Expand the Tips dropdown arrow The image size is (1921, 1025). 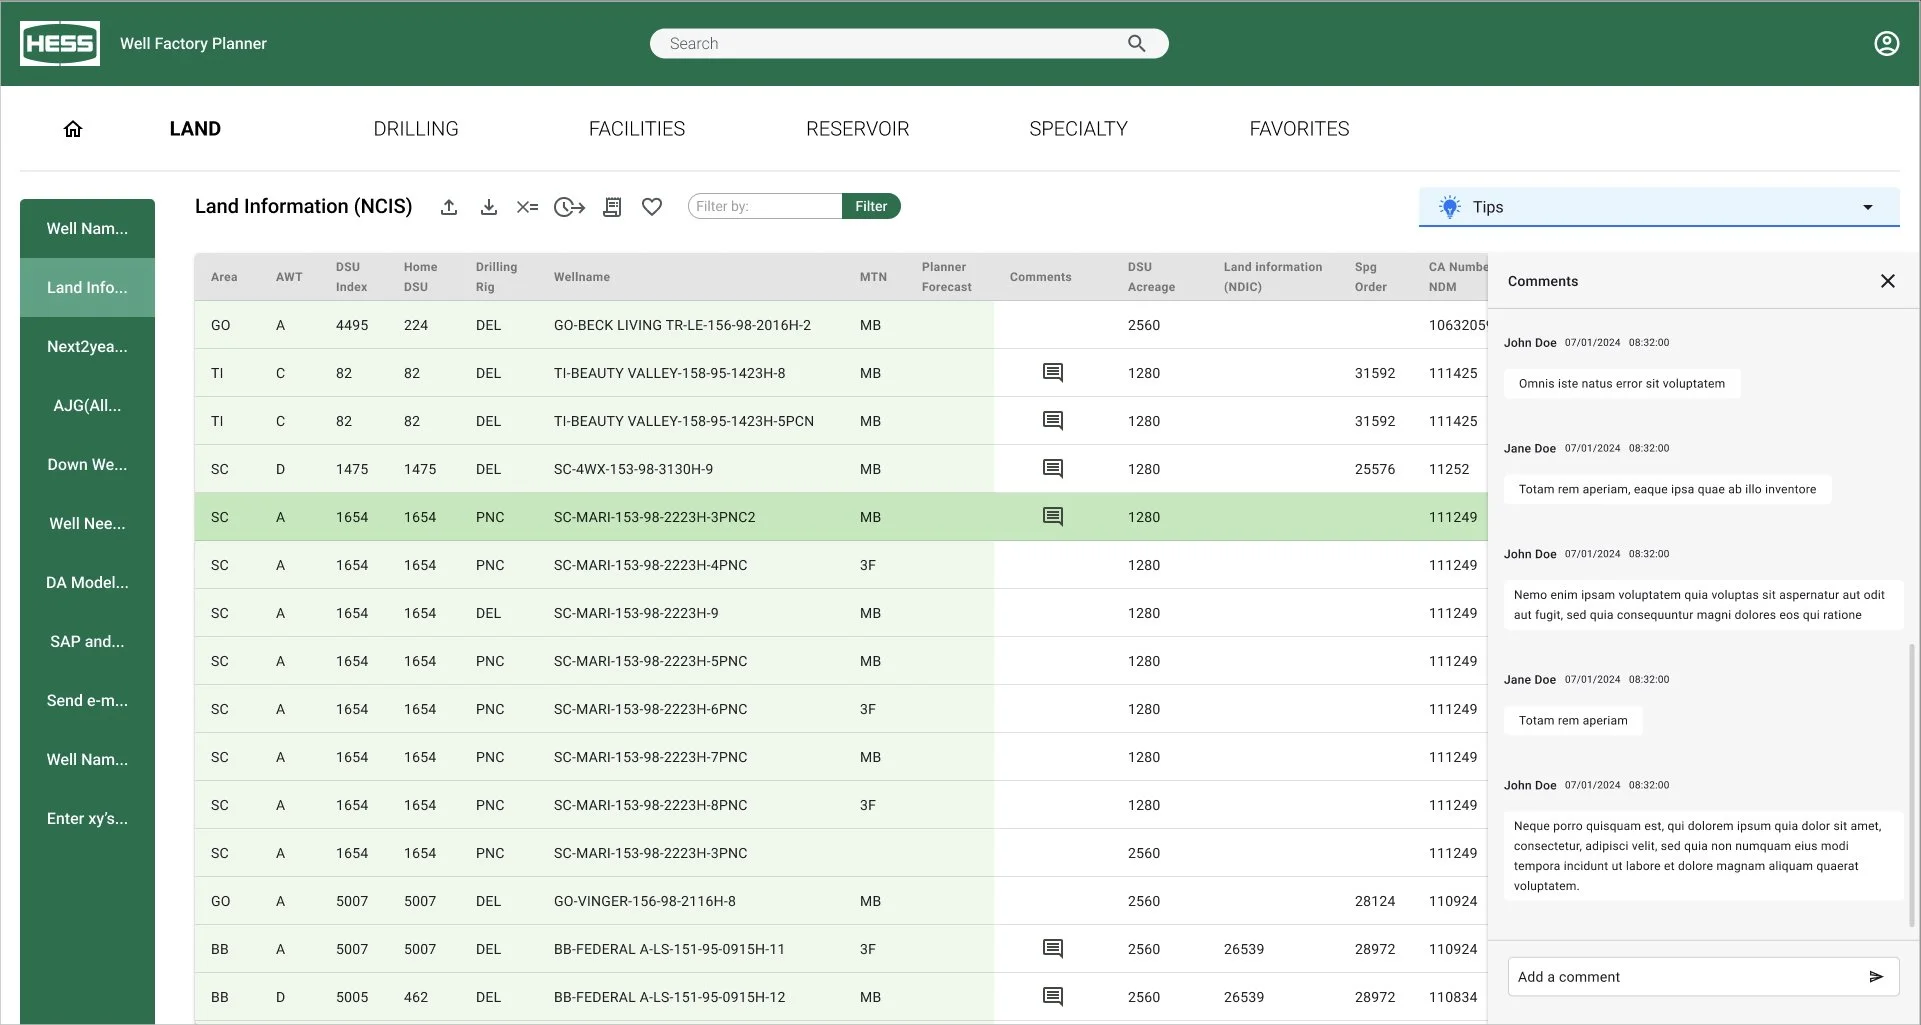1867,207
